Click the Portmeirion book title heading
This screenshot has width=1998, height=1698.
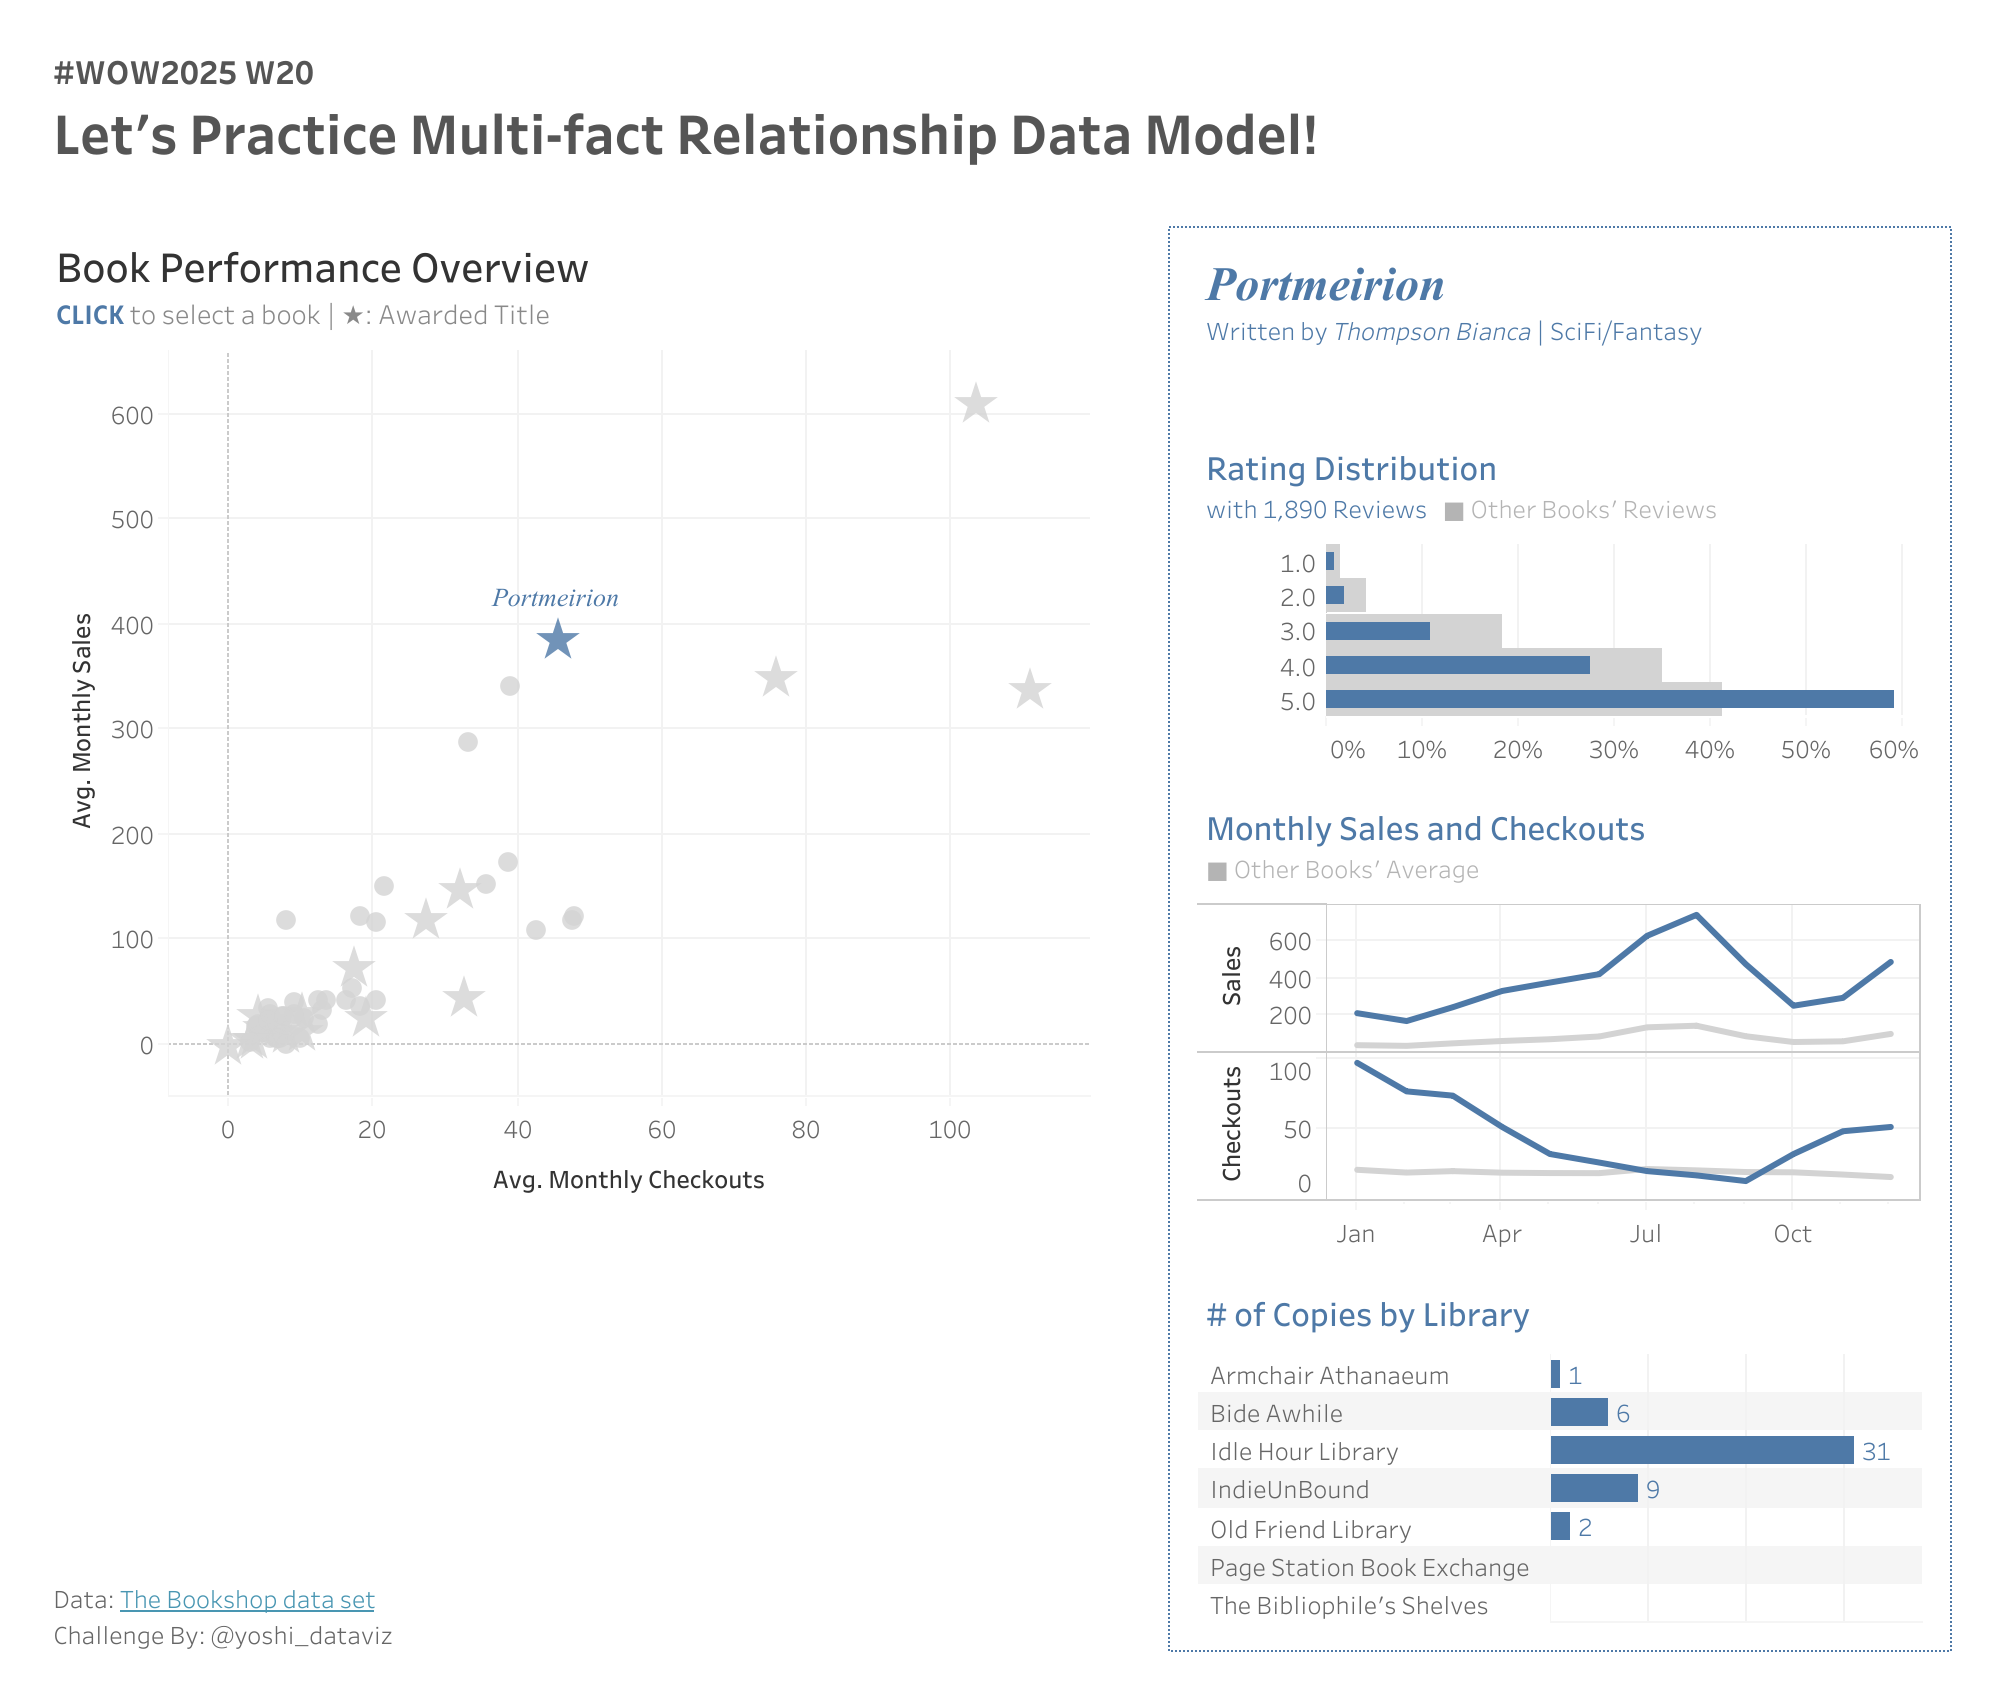[x=1325, y=285]
